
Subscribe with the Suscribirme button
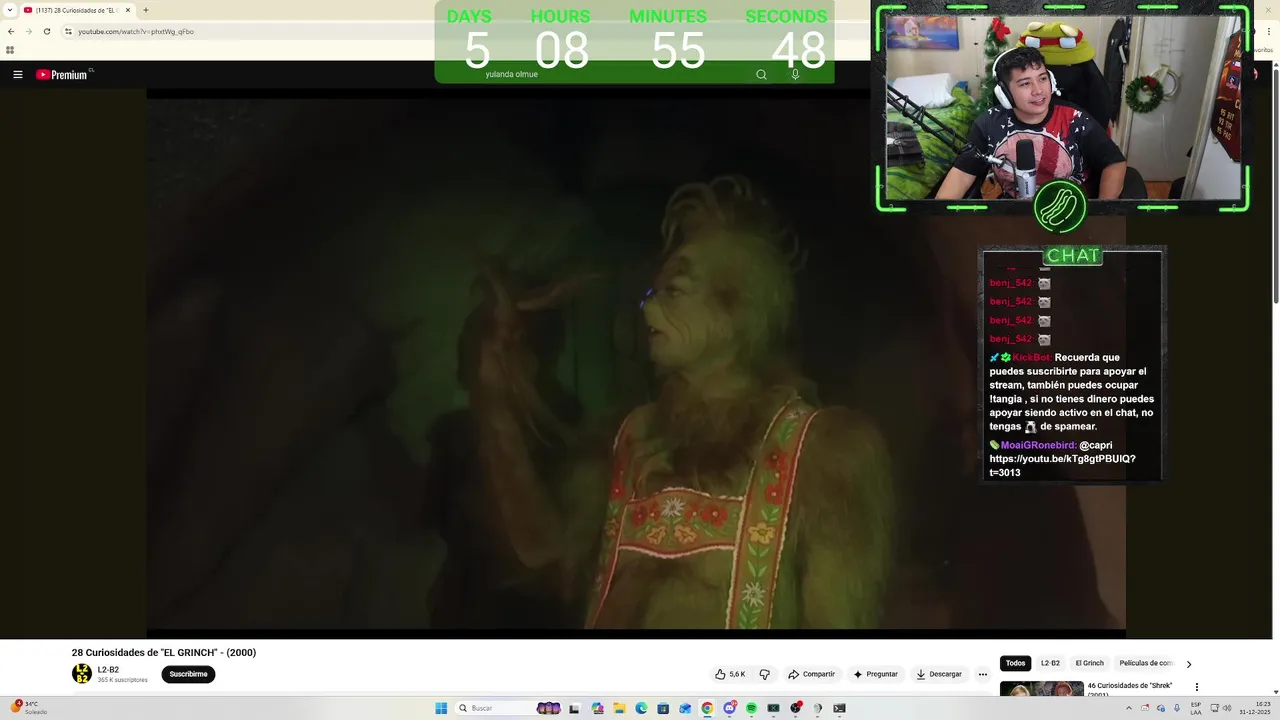[x=188, y=674]
